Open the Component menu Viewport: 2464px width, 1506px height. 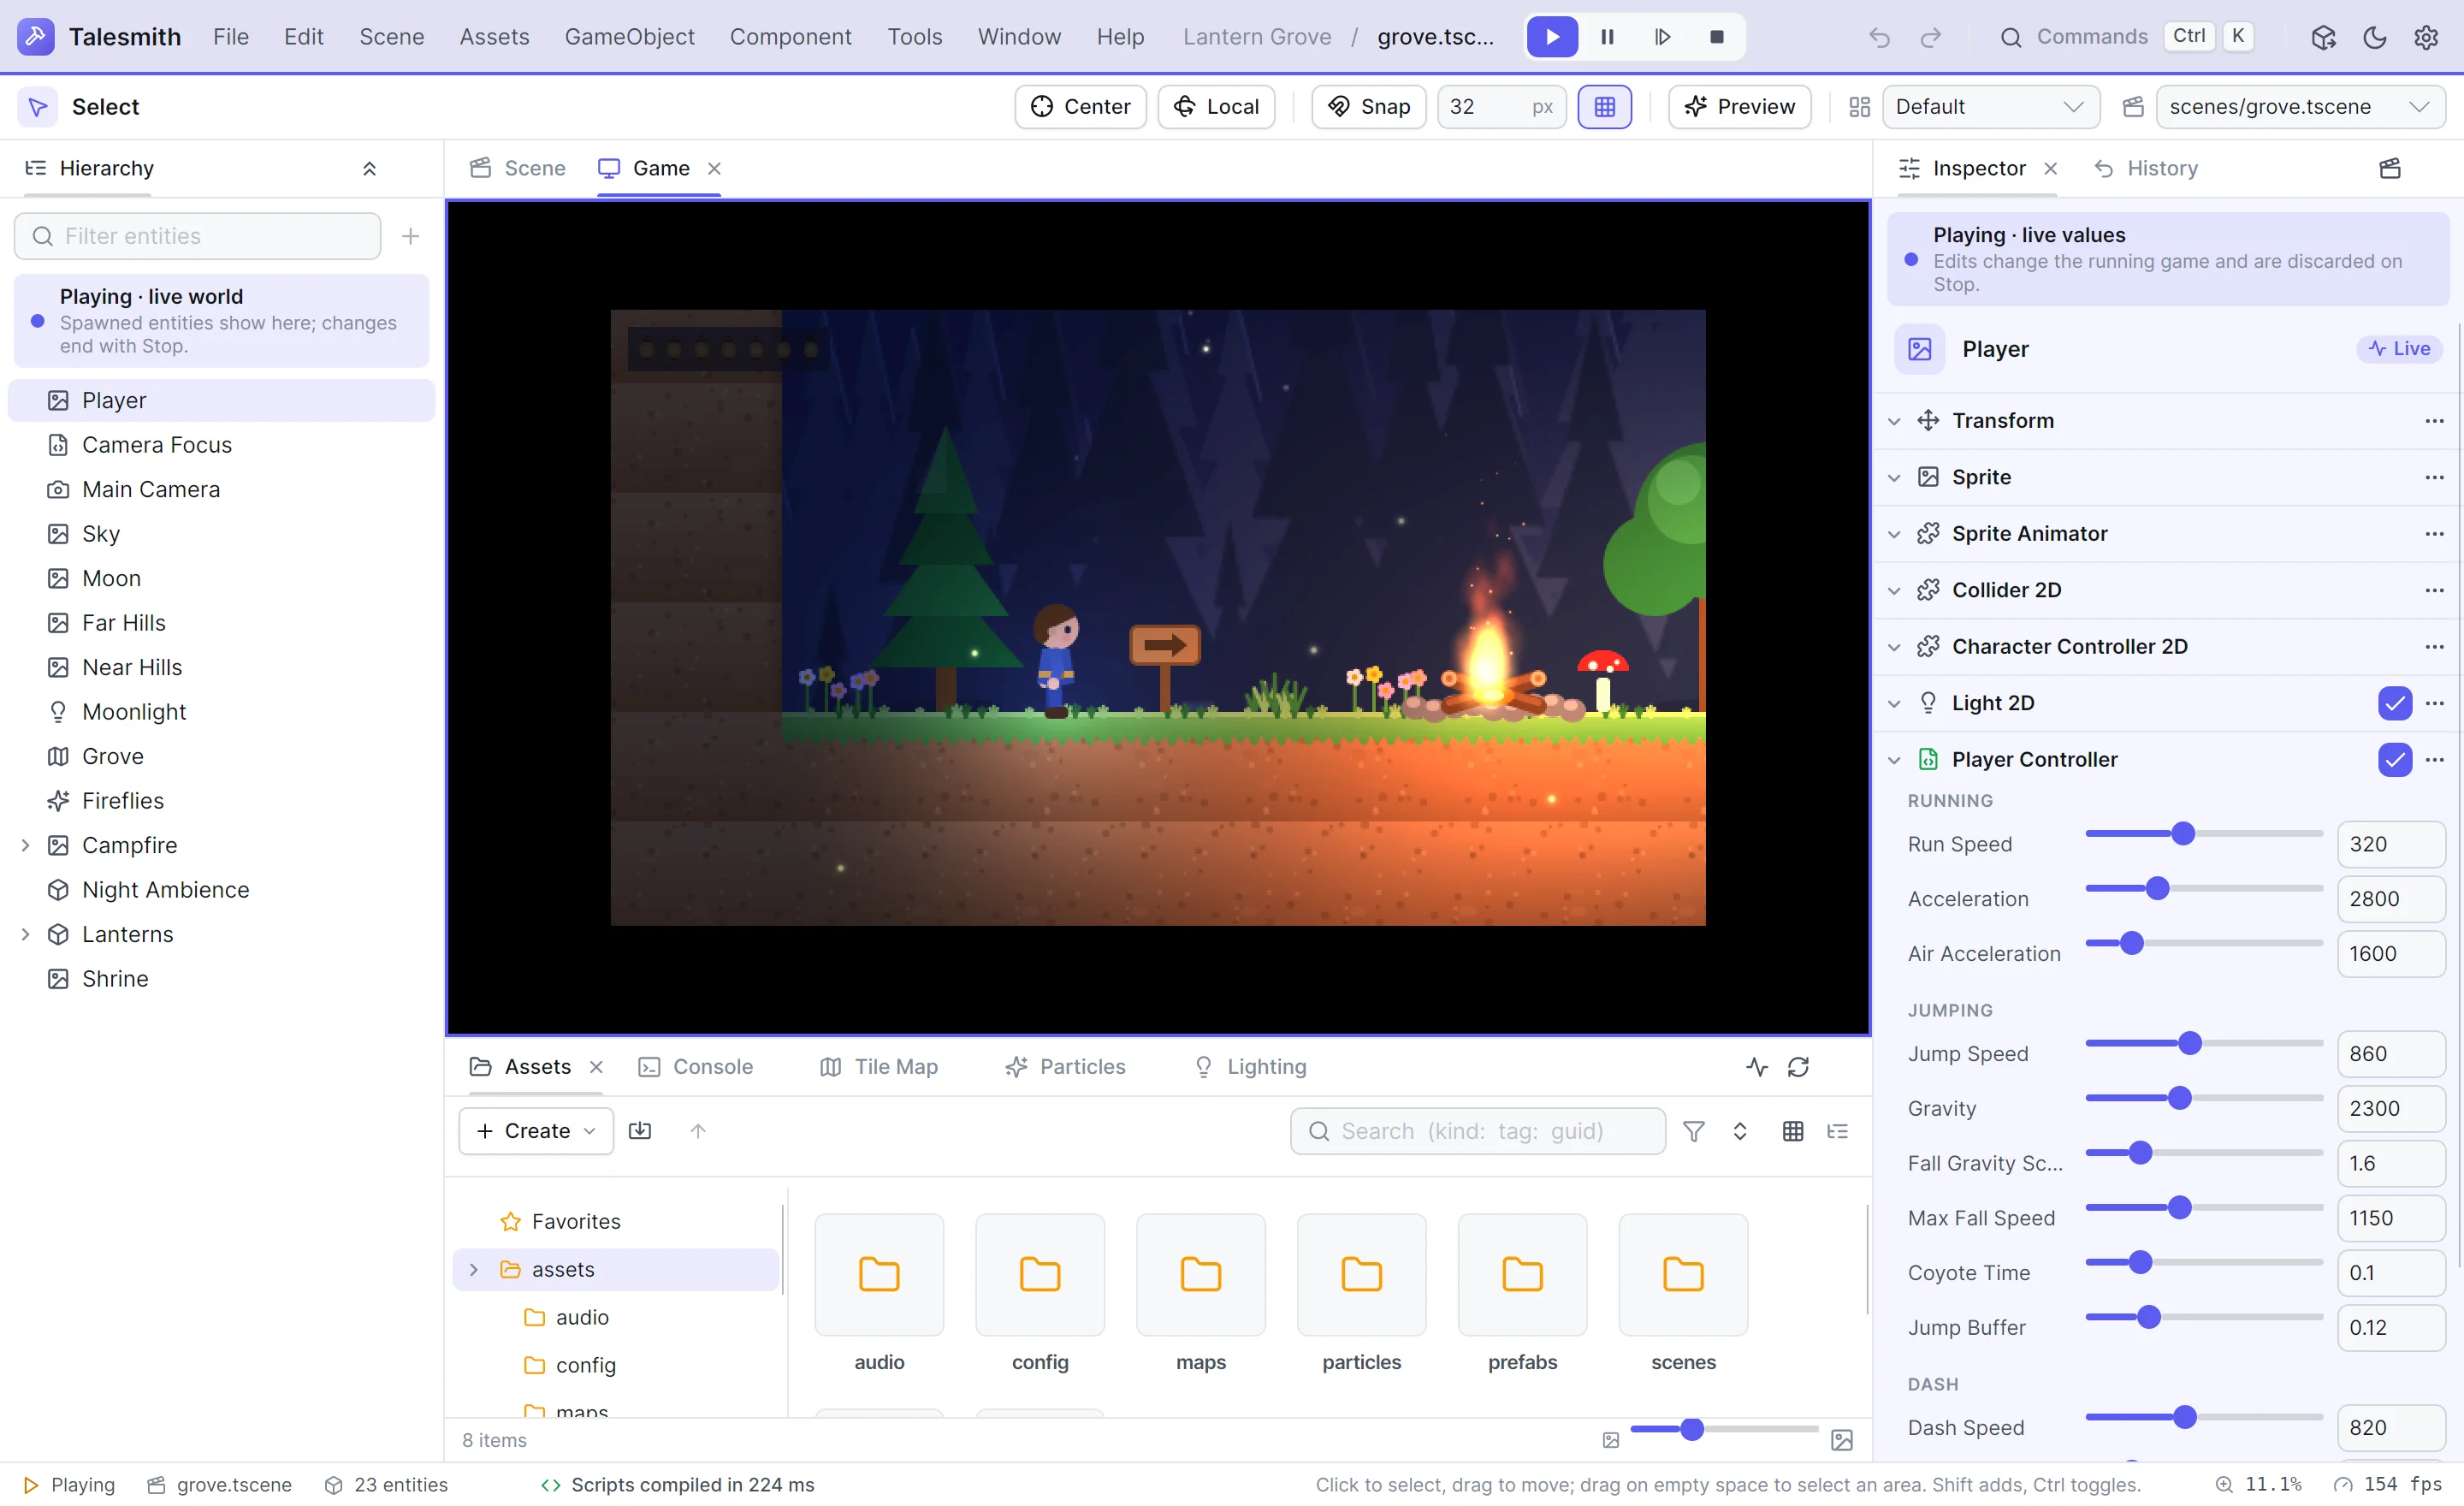tap(790, 37)
